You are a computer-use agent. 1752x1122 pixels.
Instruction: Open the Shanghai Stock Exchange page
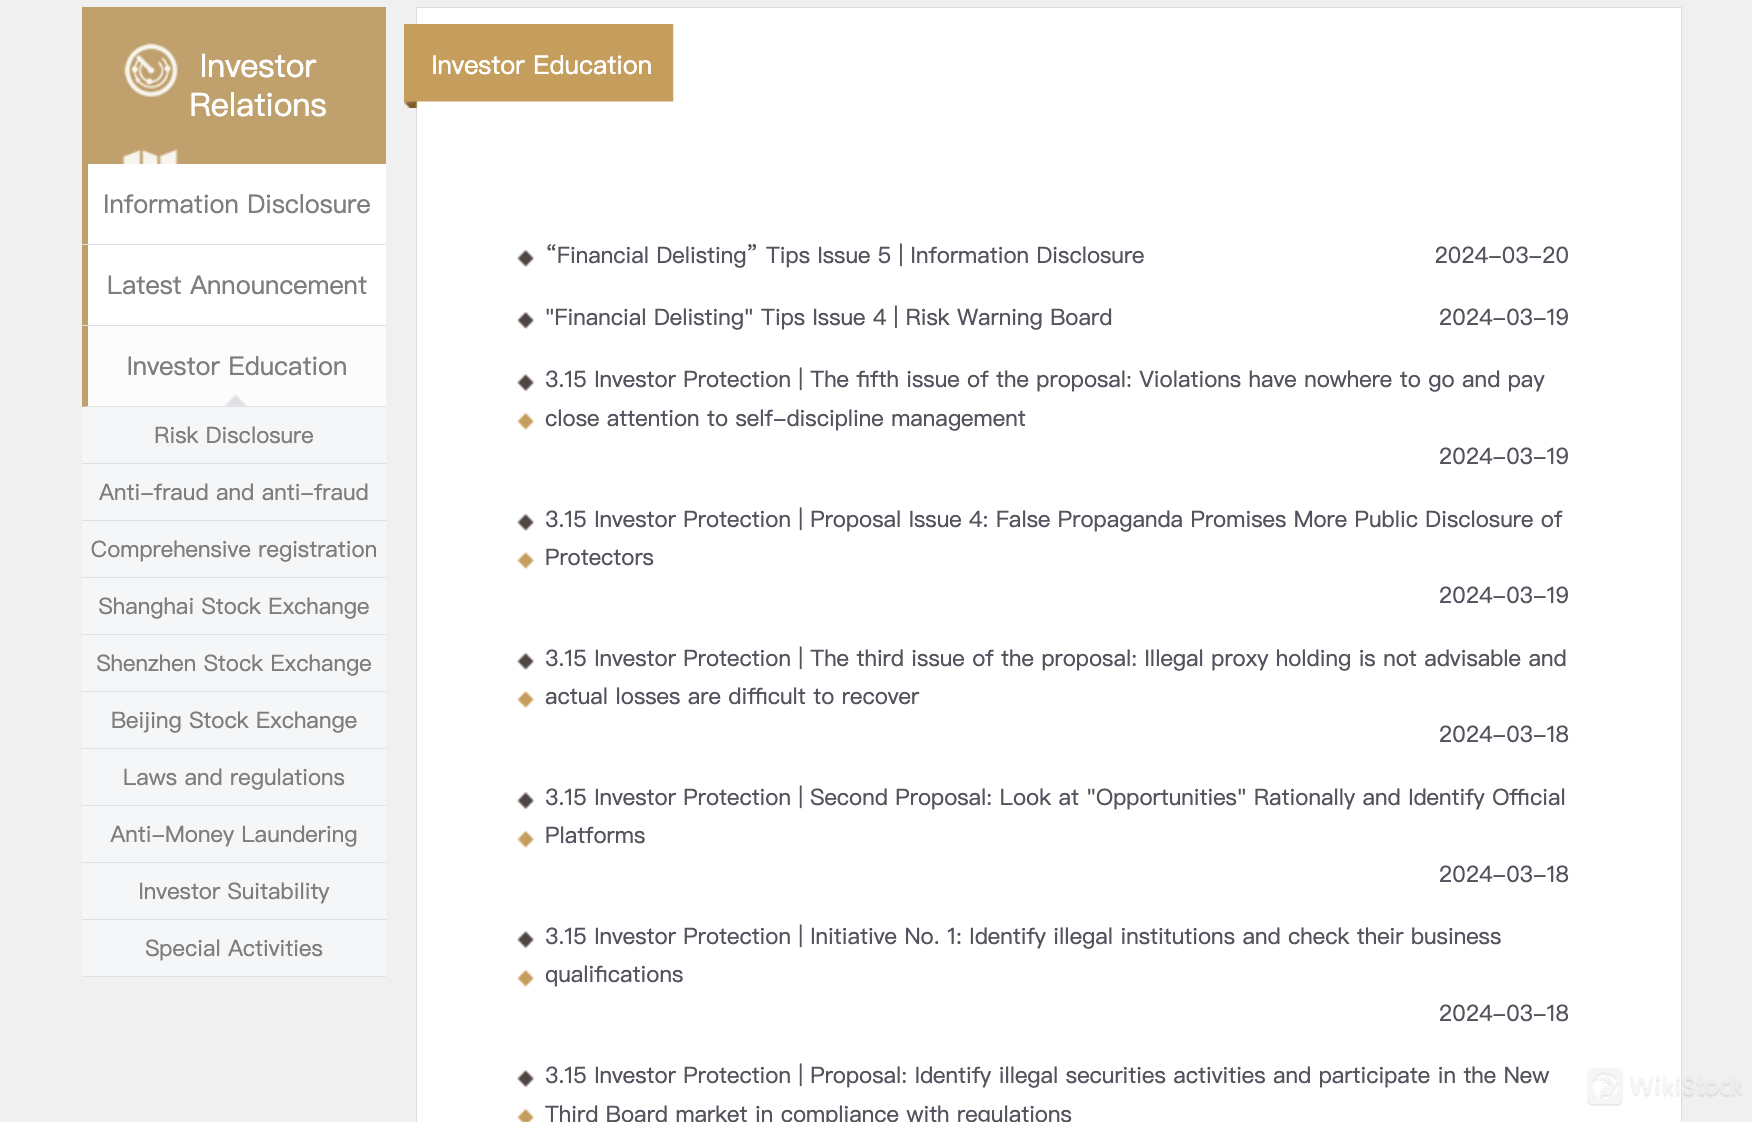click(233, 606)
